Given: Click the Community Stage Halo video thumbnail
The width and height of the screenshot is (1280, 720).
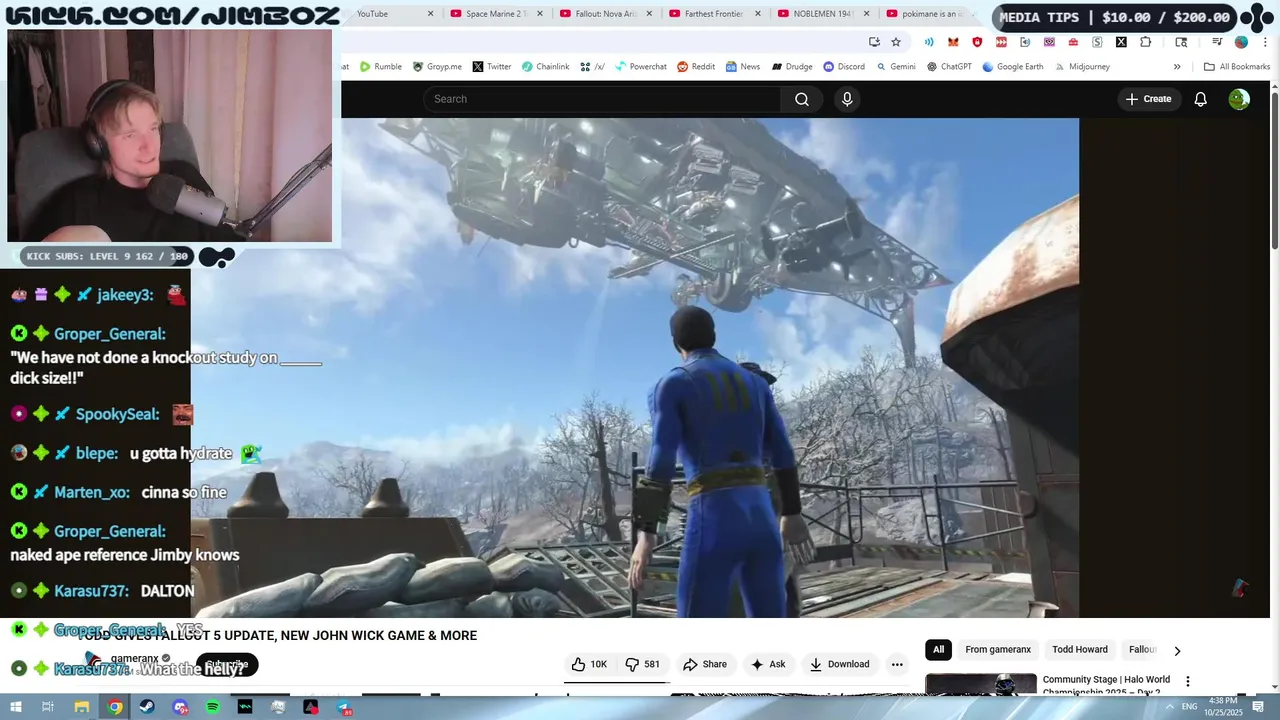Looking at the screenshot, I should coord(981,684).
